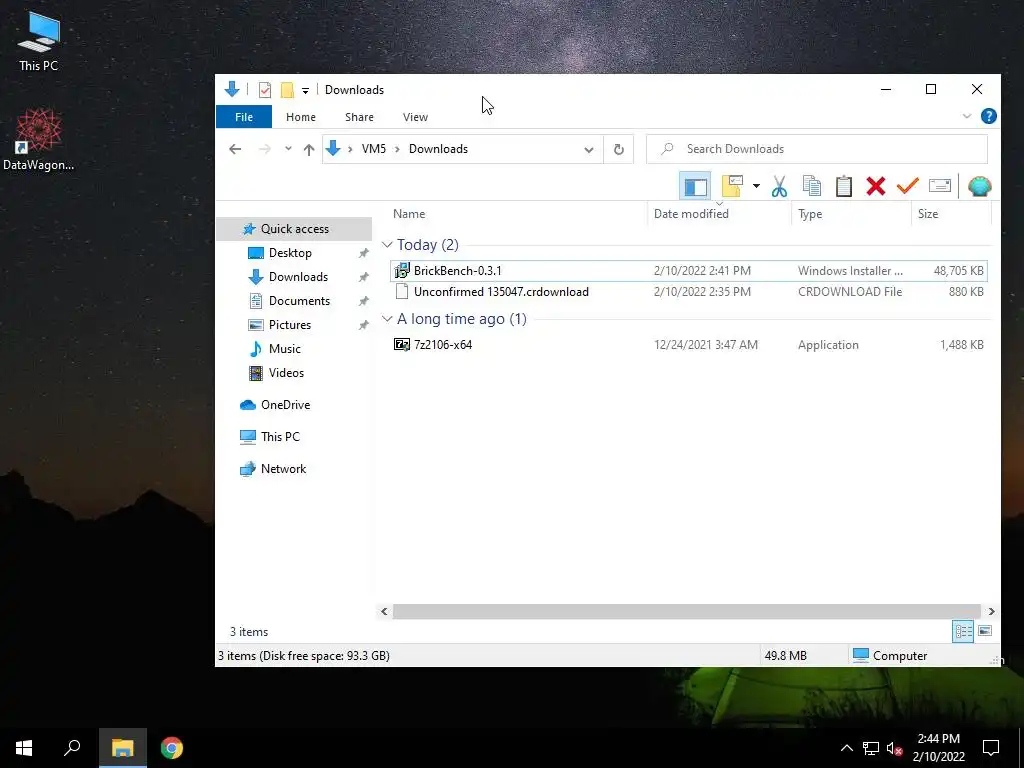Image resolution: width=1024 pixels, height=768 pixels.
Task: Delete using the red X icon
Action: pos(875,187)
